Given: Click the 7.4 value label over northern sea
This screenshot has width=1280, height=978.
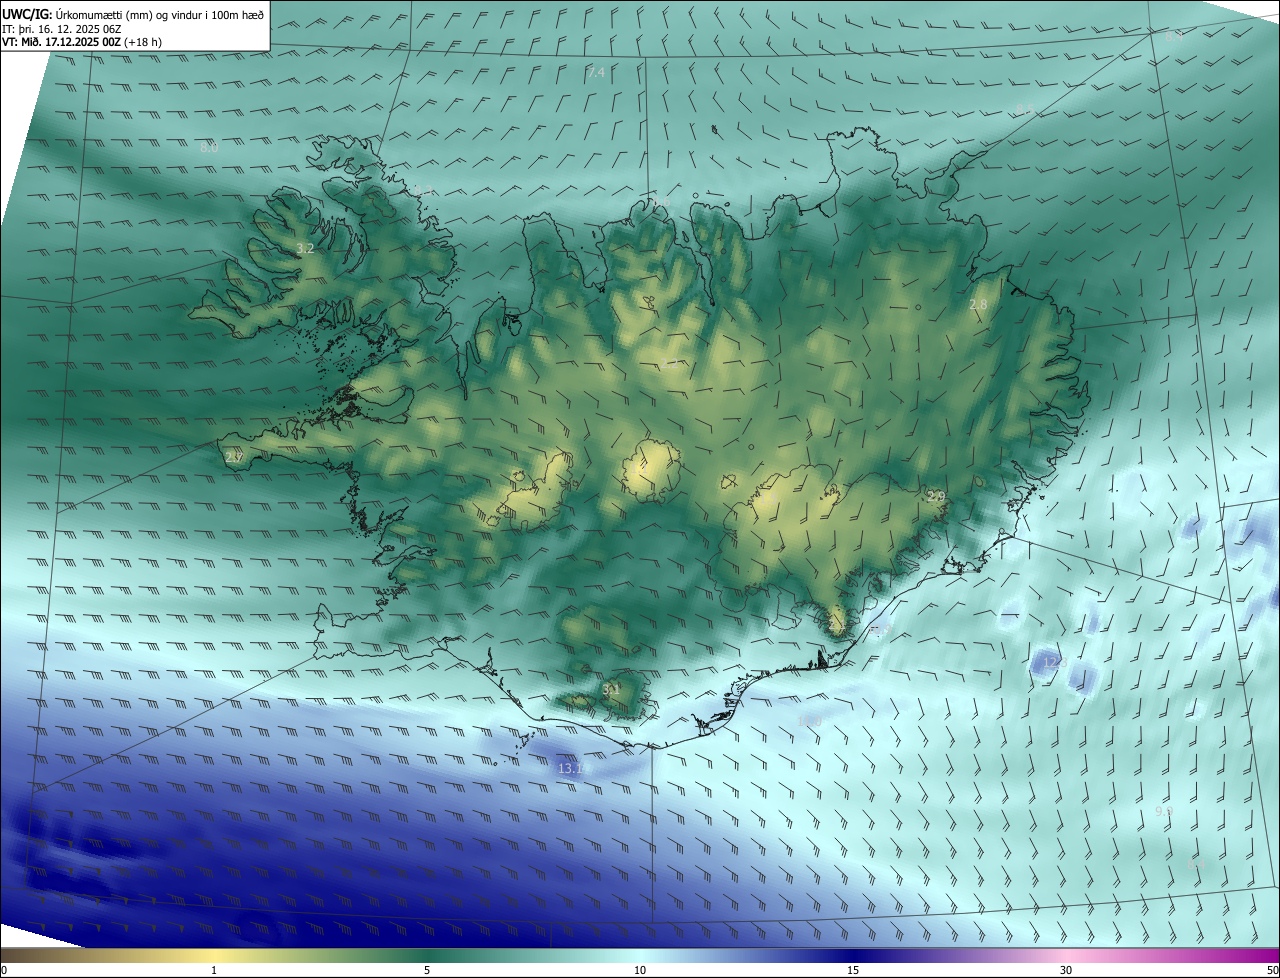Looking at the screenshot, I should [x=596, y=73].
